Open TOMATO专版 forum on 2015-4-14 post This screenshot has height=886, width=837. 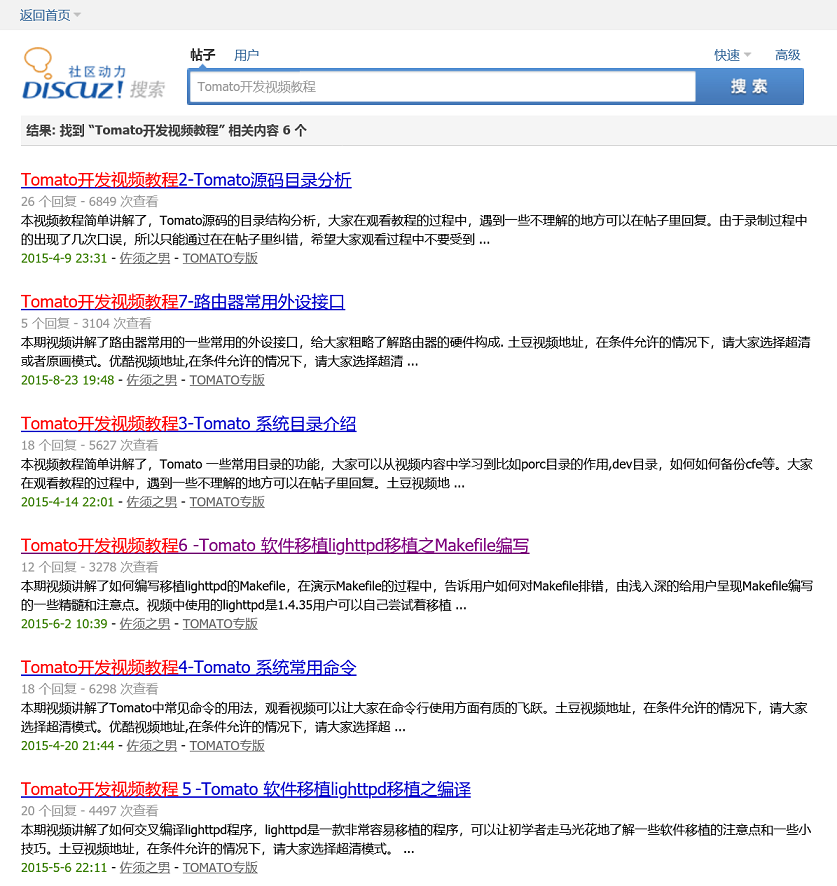(x=227, y=502)
